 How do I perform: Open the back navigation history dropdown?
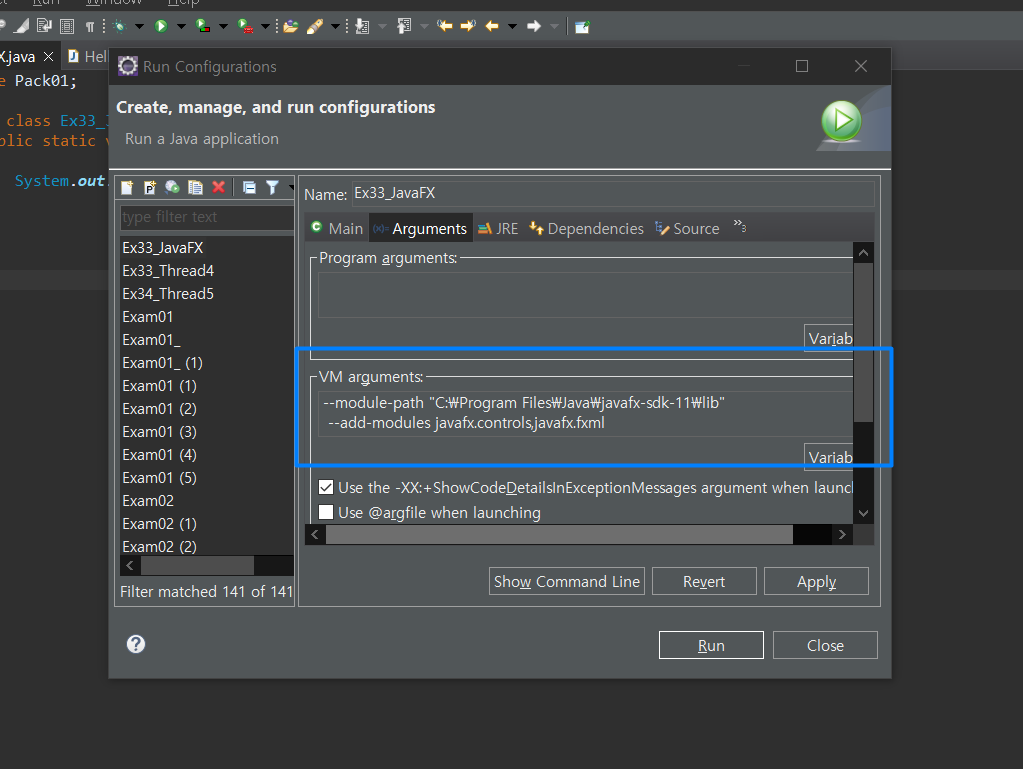[512, 26]
